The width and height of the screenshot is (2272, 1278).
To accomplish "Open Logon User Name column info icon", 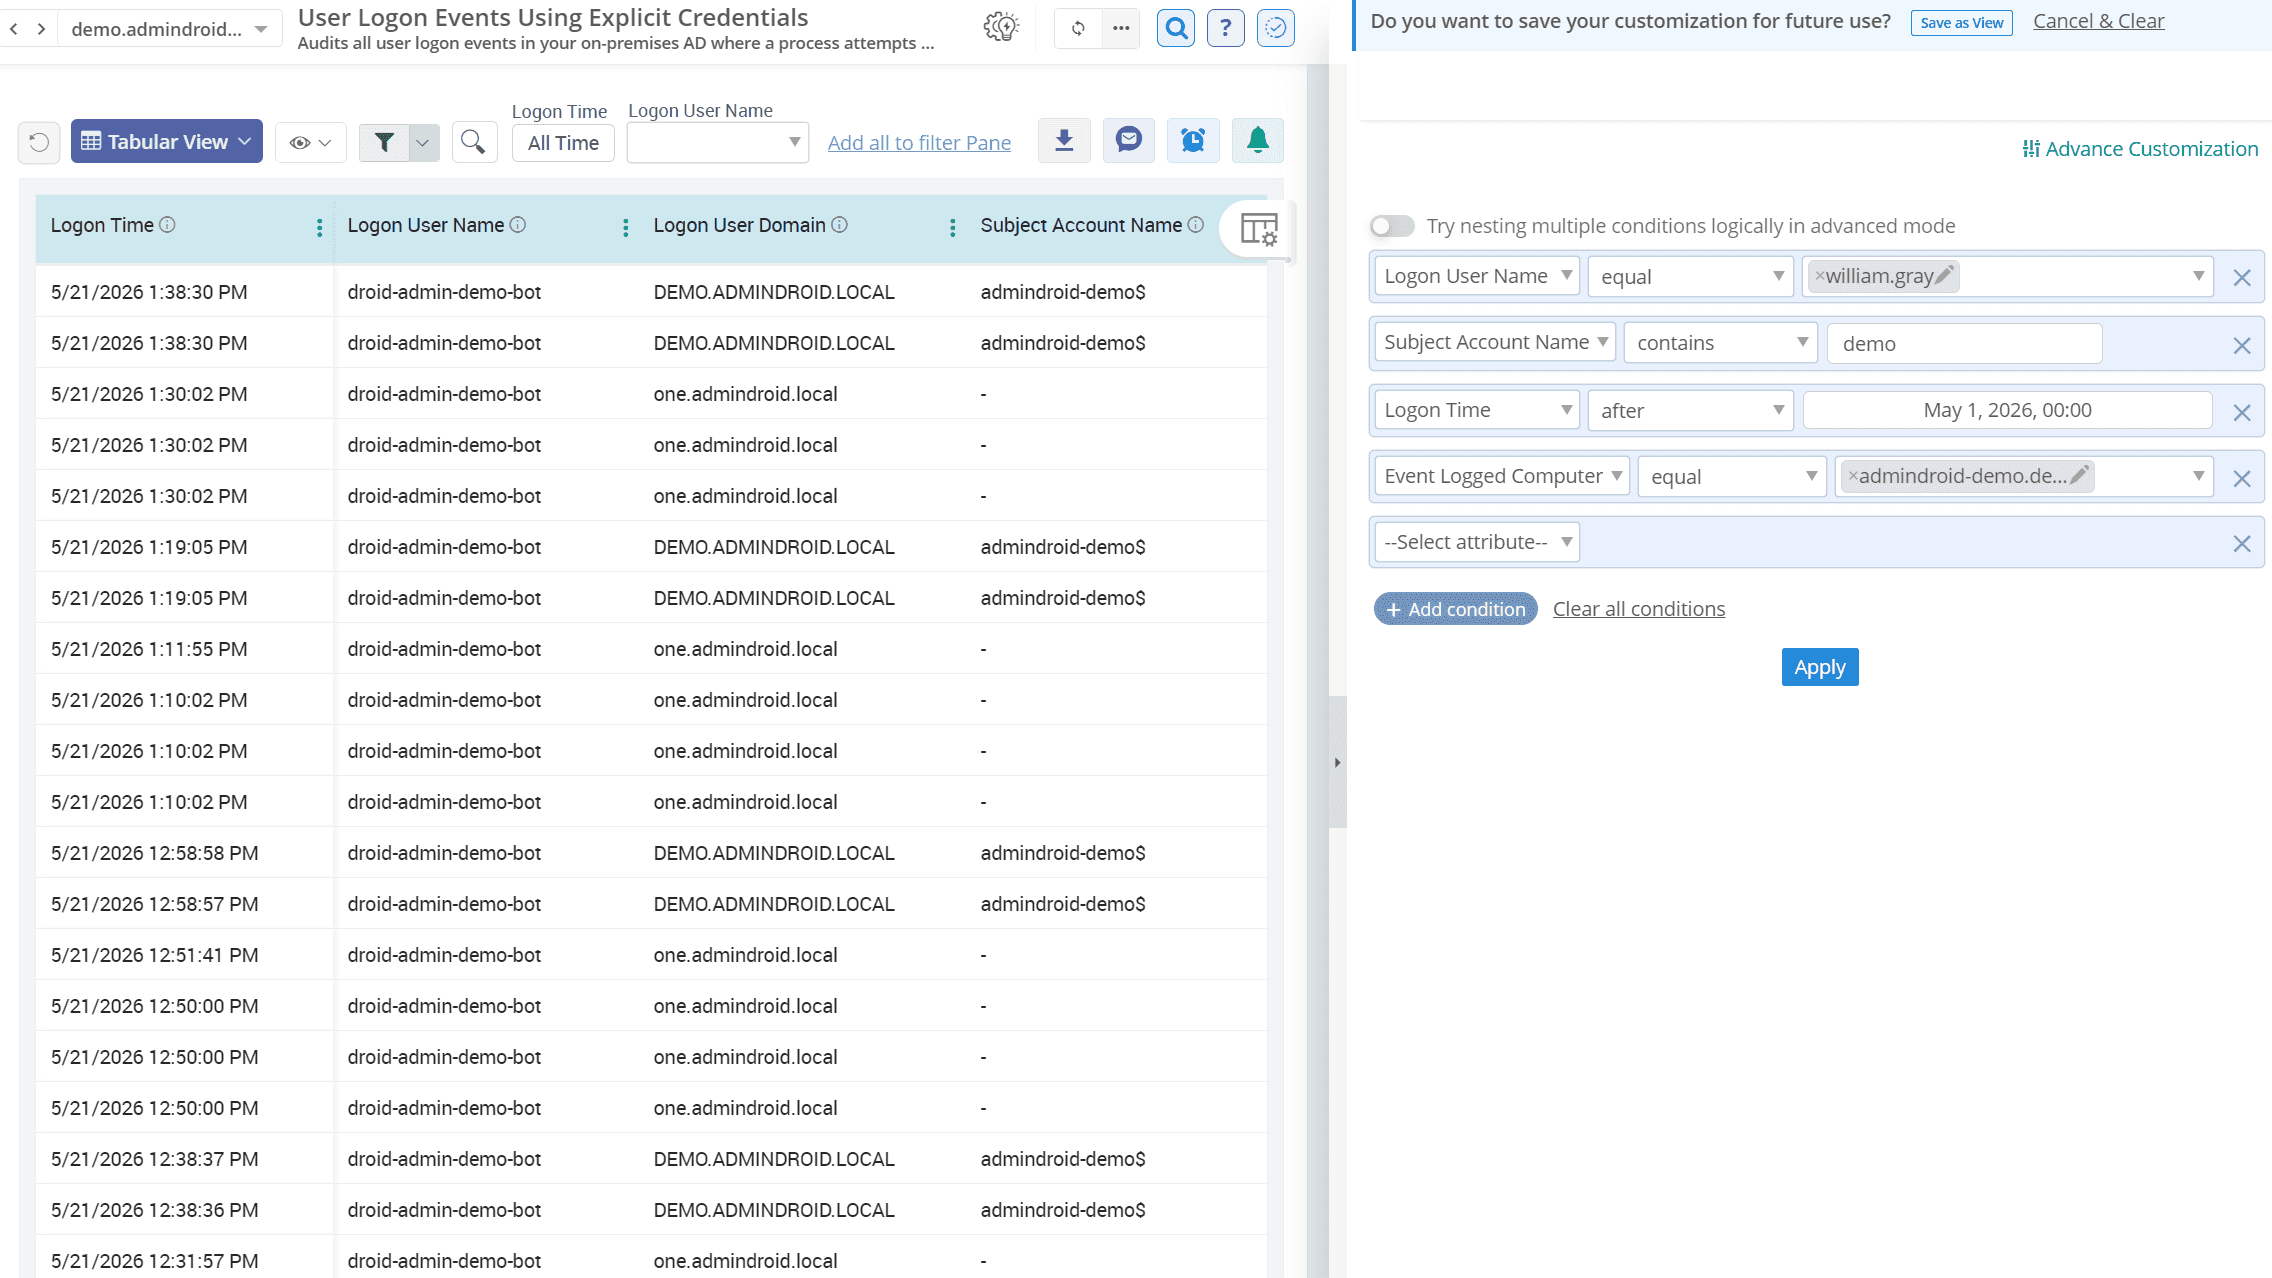I will (x=518, y=225).
